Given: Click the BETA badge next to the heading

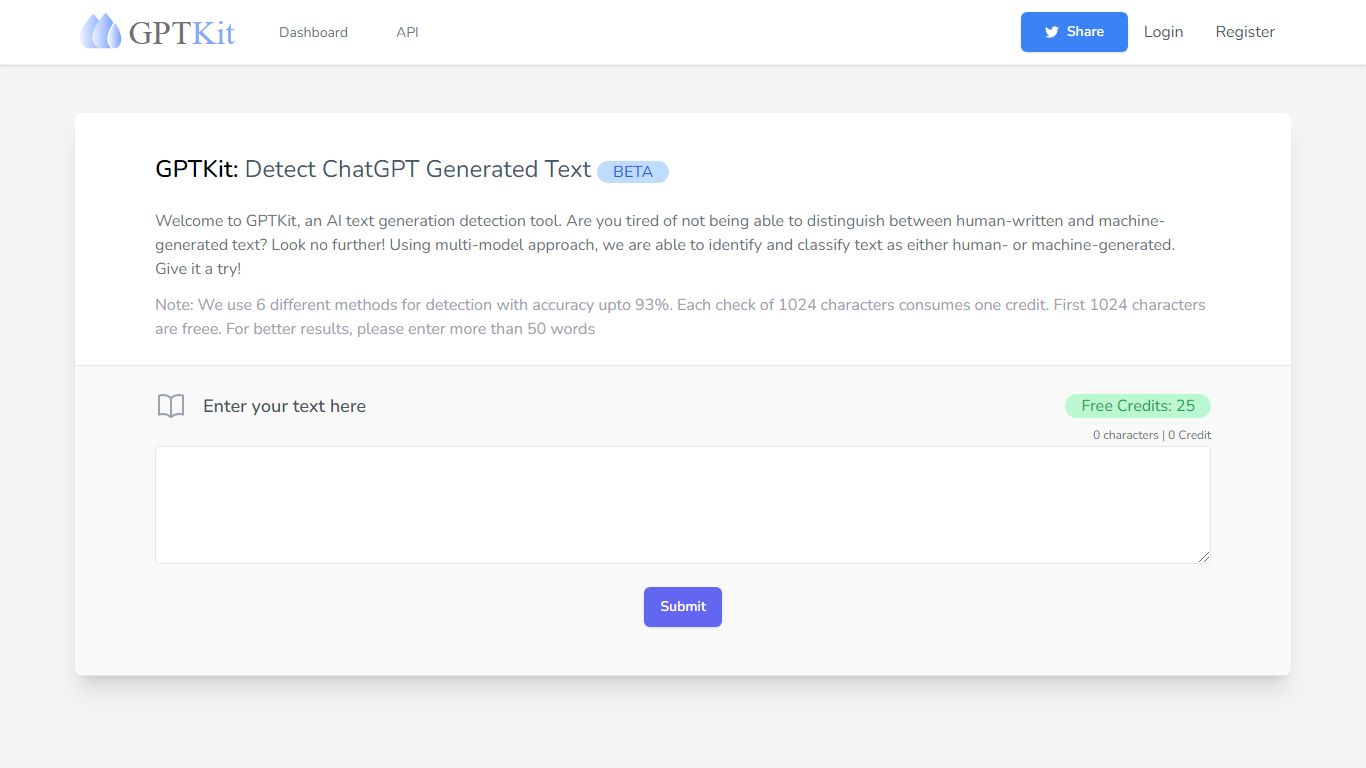Looking at the screenshot, I should click(632, 171).
